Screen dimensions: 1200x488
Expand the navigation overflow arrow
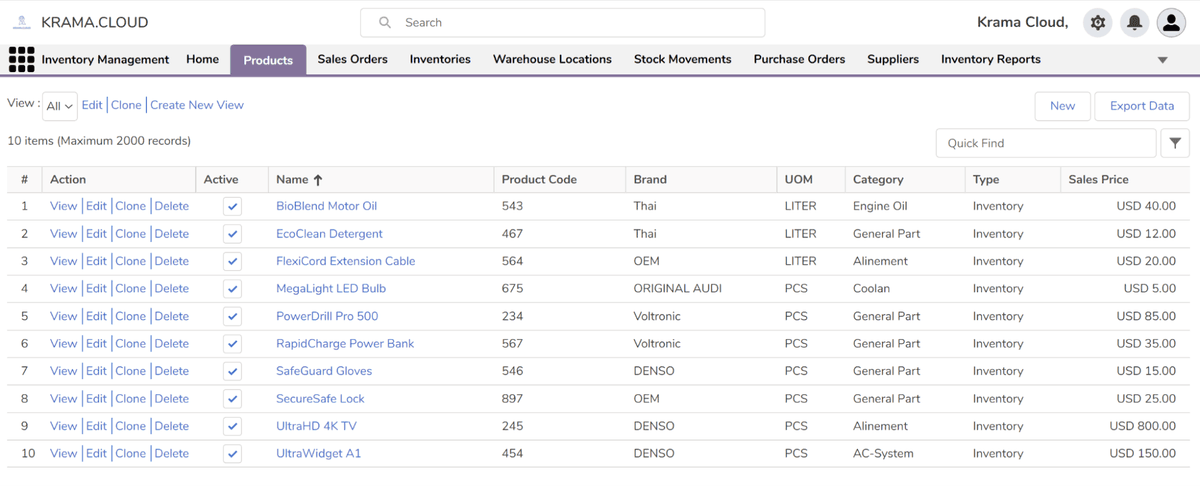click(1162, 60)
